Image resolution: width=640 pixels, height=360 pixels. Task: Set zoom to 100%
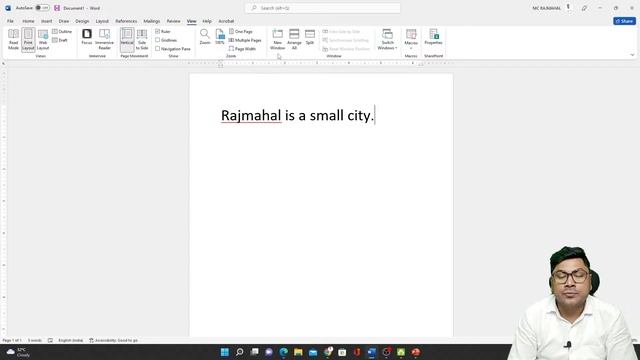220,37
